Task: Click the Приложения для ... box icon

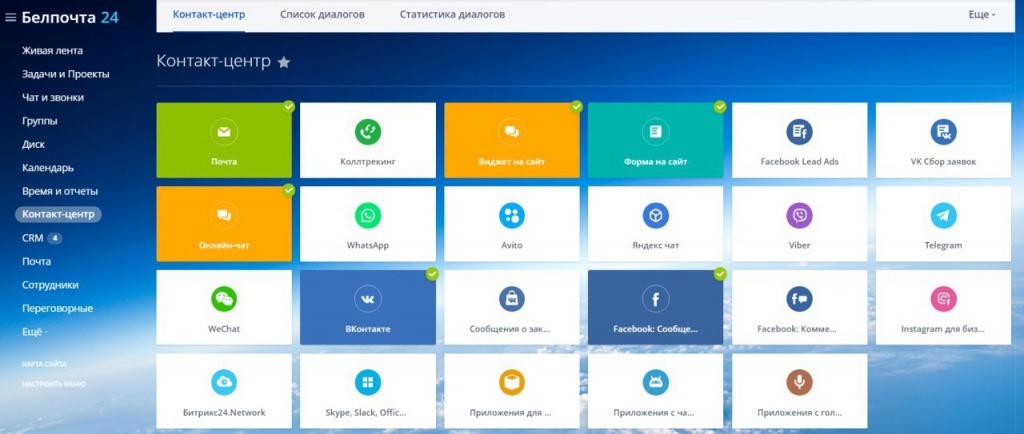Action: pyautogui.click(x=511, y=382)
